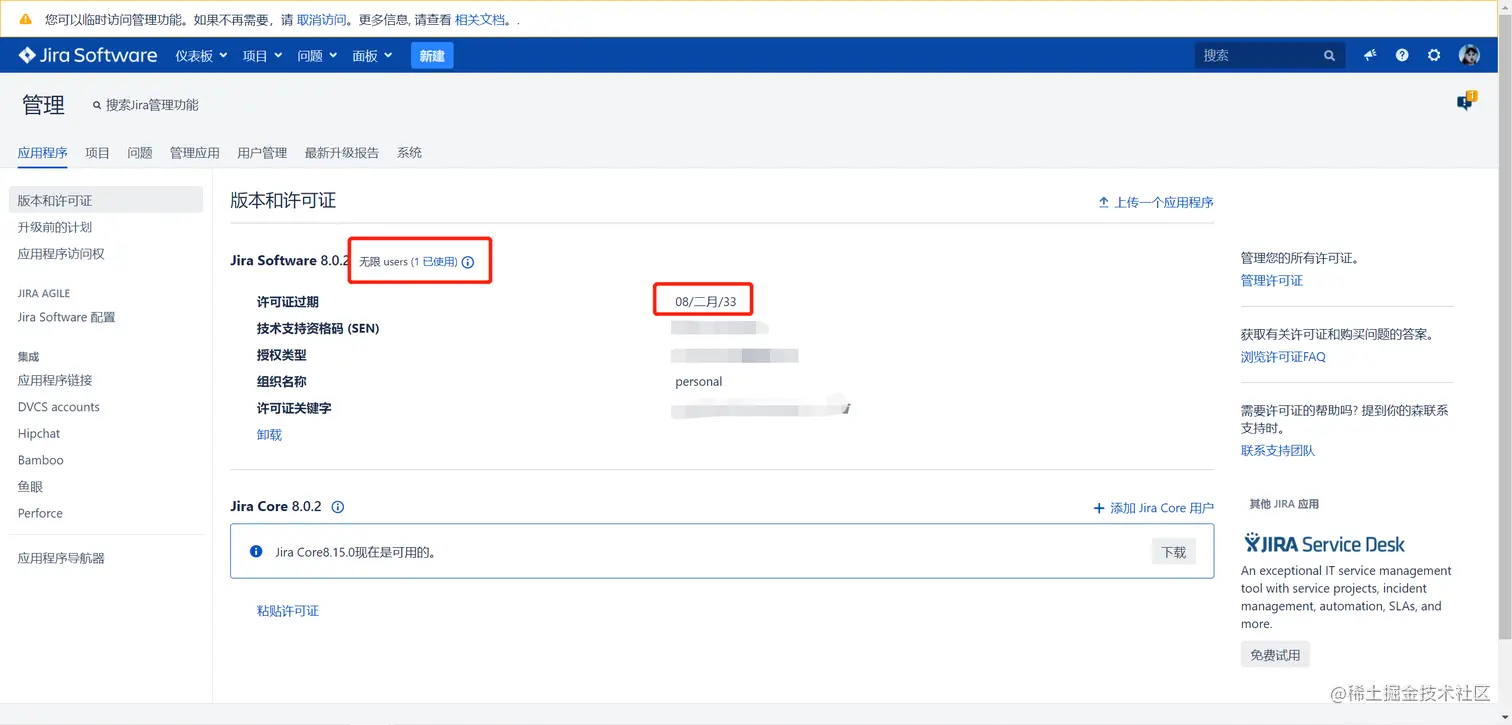Click the 取消访问 link in banner
The width and height of the screenshot is (1512, 725).
(321, 19)
